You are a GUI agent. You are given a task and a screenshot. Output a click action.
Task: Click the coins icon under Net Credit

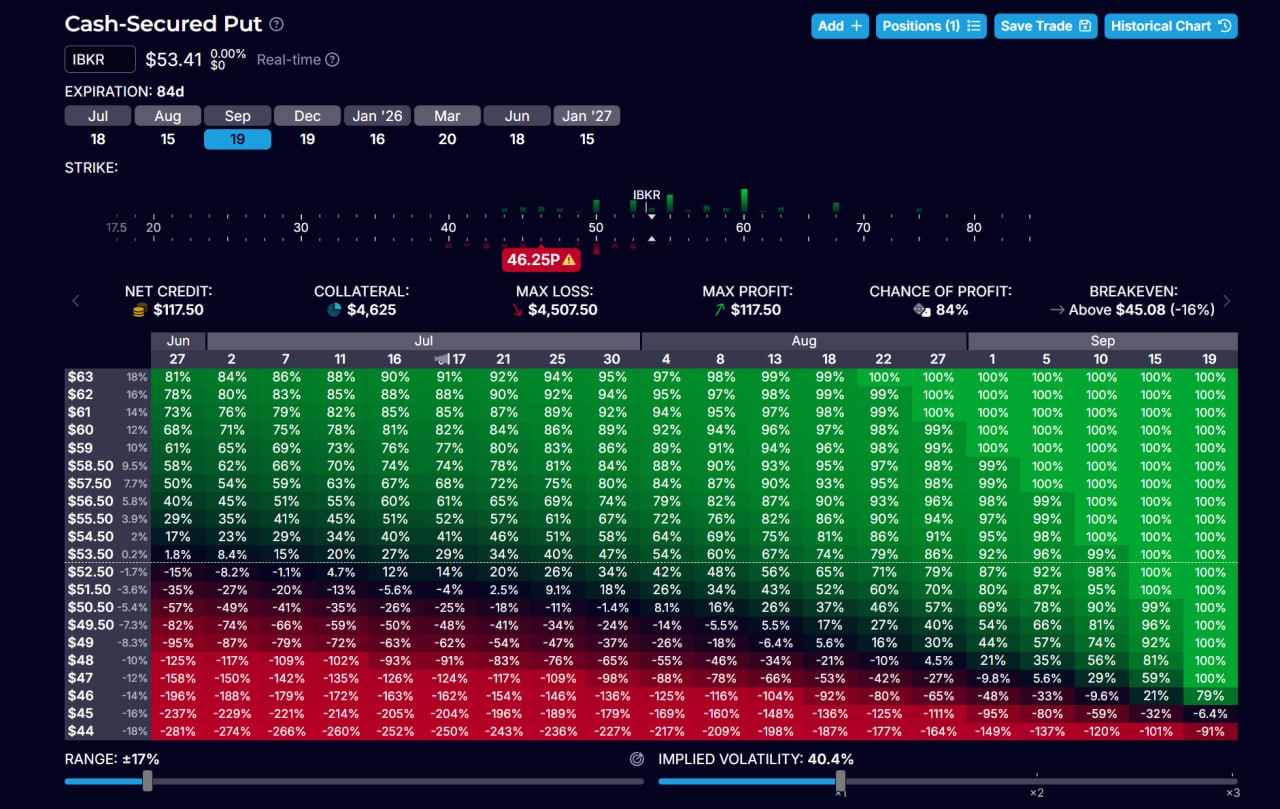(140, 310)
